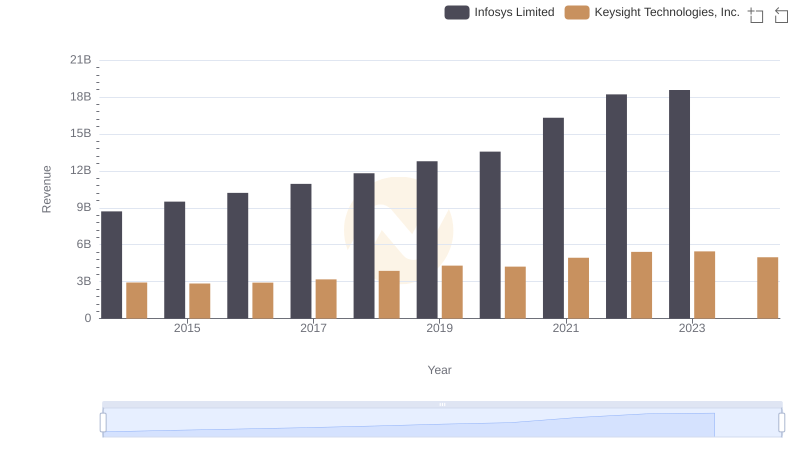The width and height of the screenshot is (800, 461).
Task: Click the 15B y-axis label
Action: 81,134
